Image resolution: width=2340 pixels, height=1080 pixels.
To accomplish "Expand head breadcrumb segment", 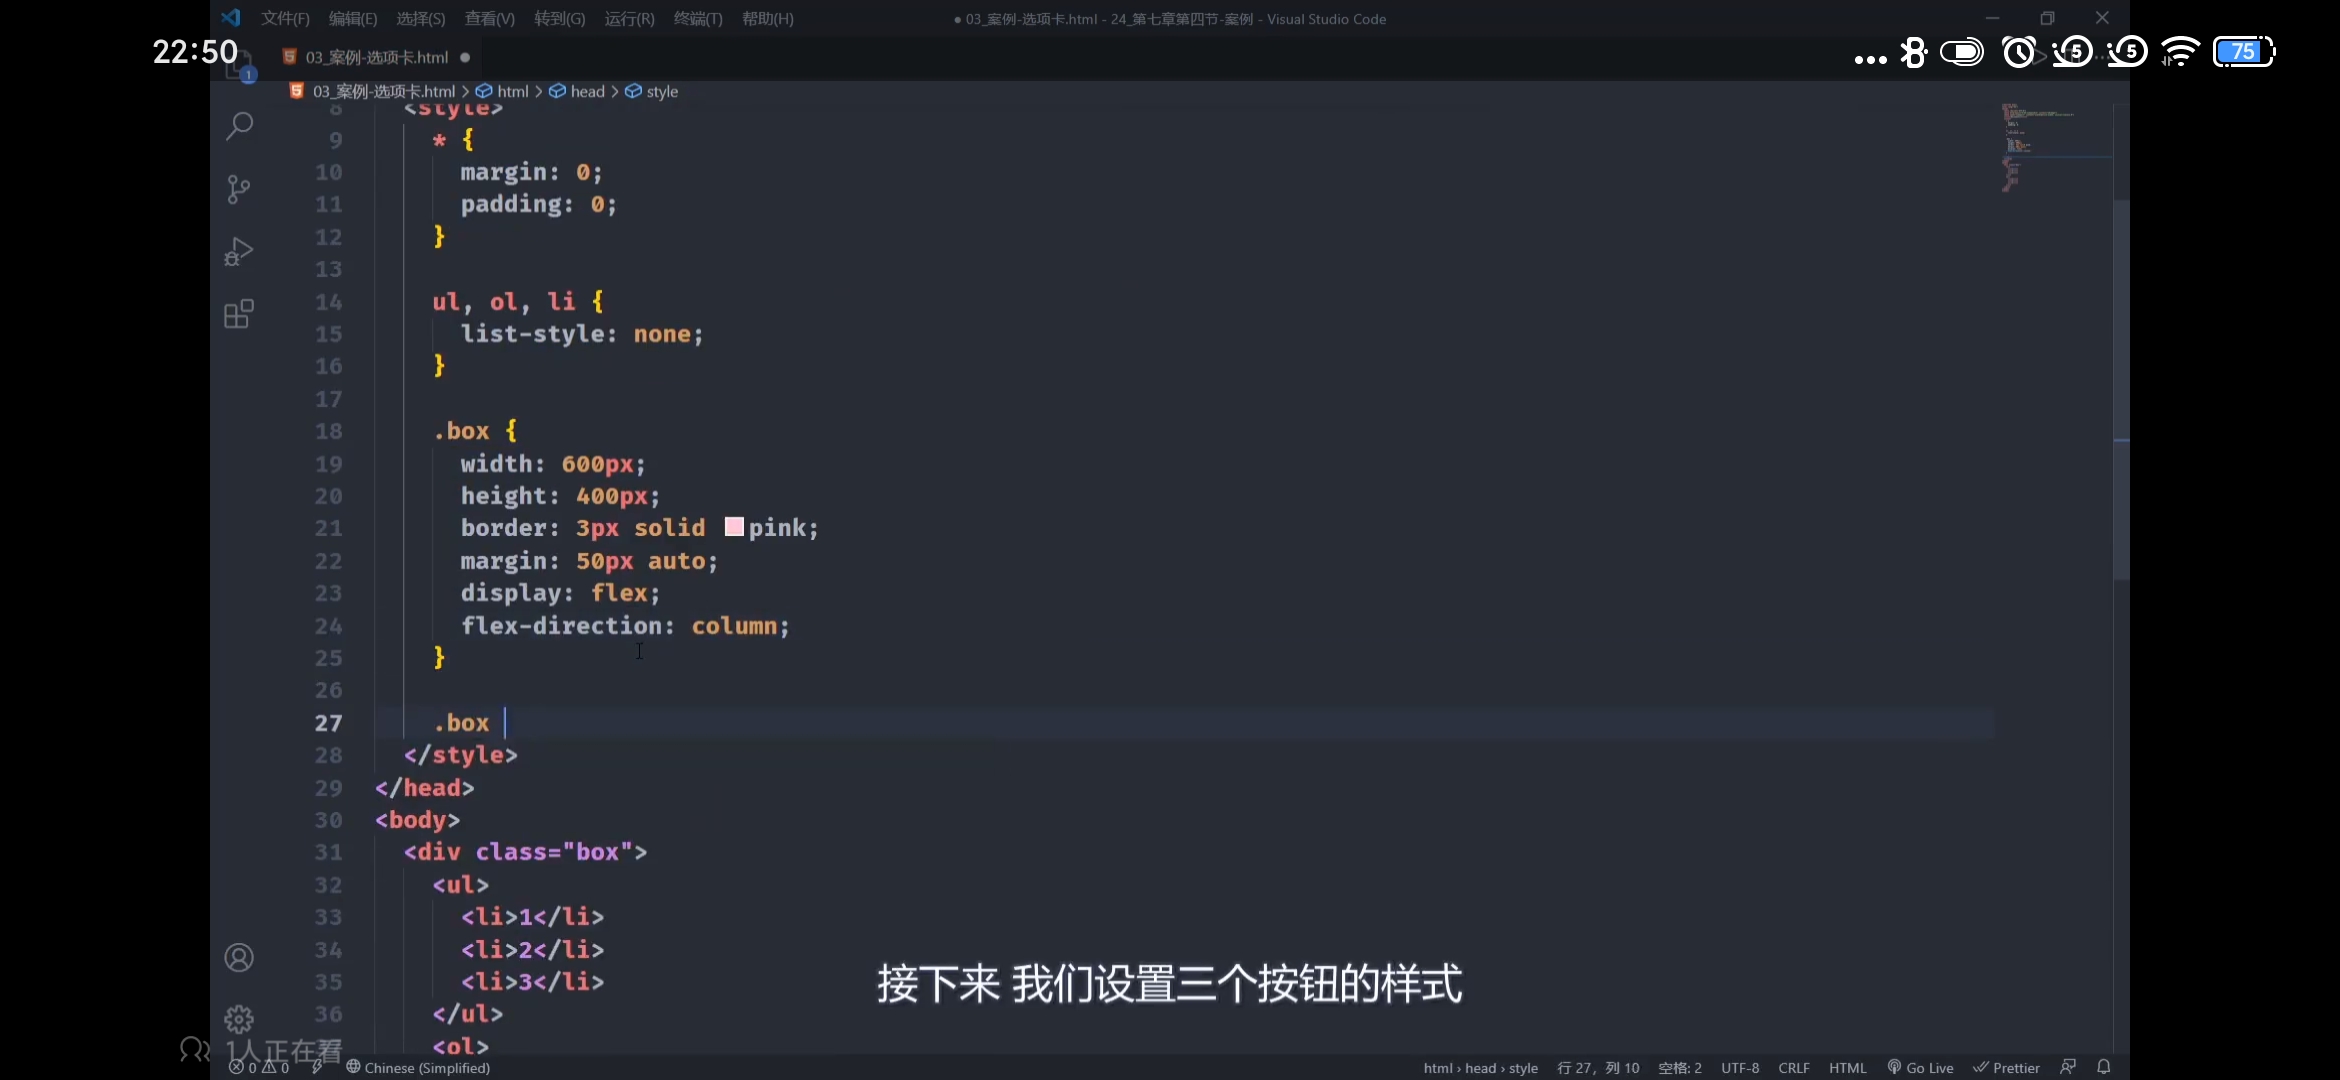I will 587,91.
